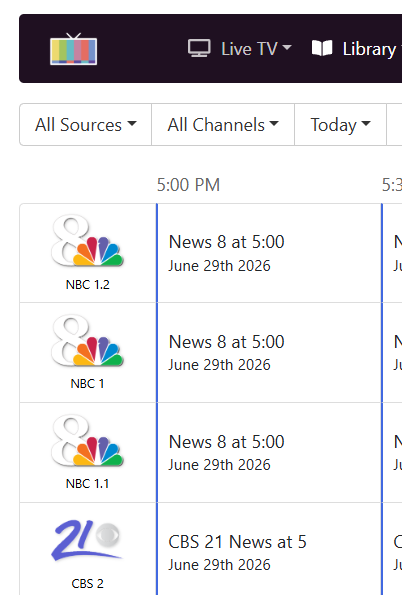Expand the All Channels filter

tap(223, 124)
